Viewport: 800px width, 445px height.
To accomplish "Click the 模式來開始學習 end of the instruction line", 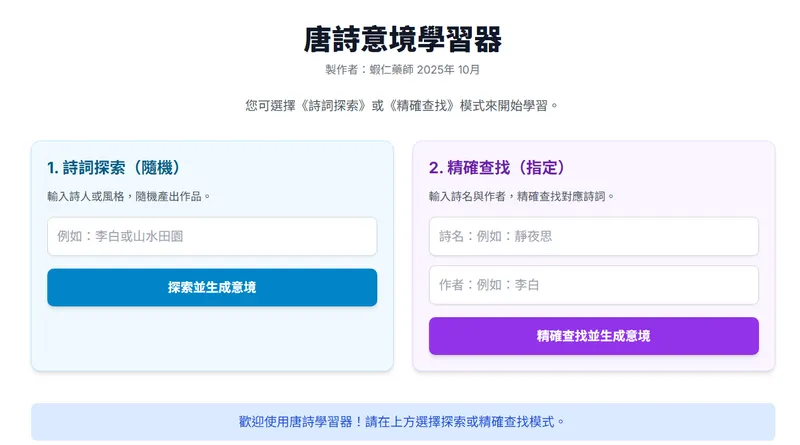I will pos(508,105).
